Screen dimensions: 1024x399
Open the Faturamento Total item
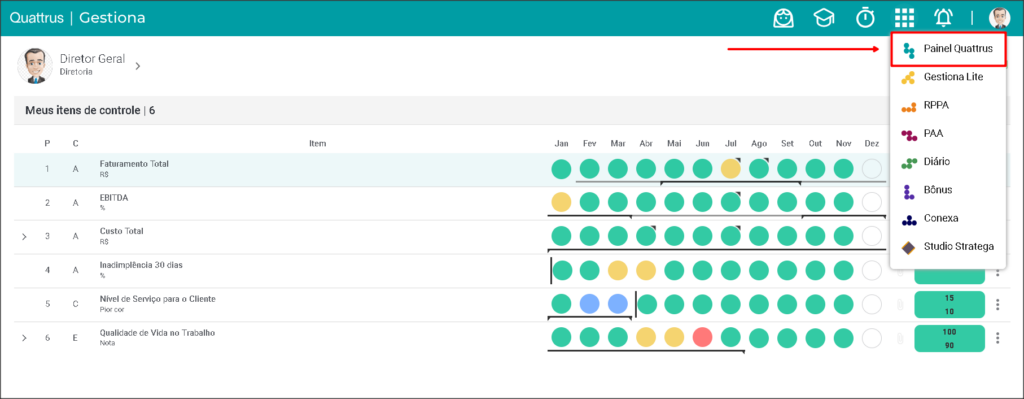point(134,164)
